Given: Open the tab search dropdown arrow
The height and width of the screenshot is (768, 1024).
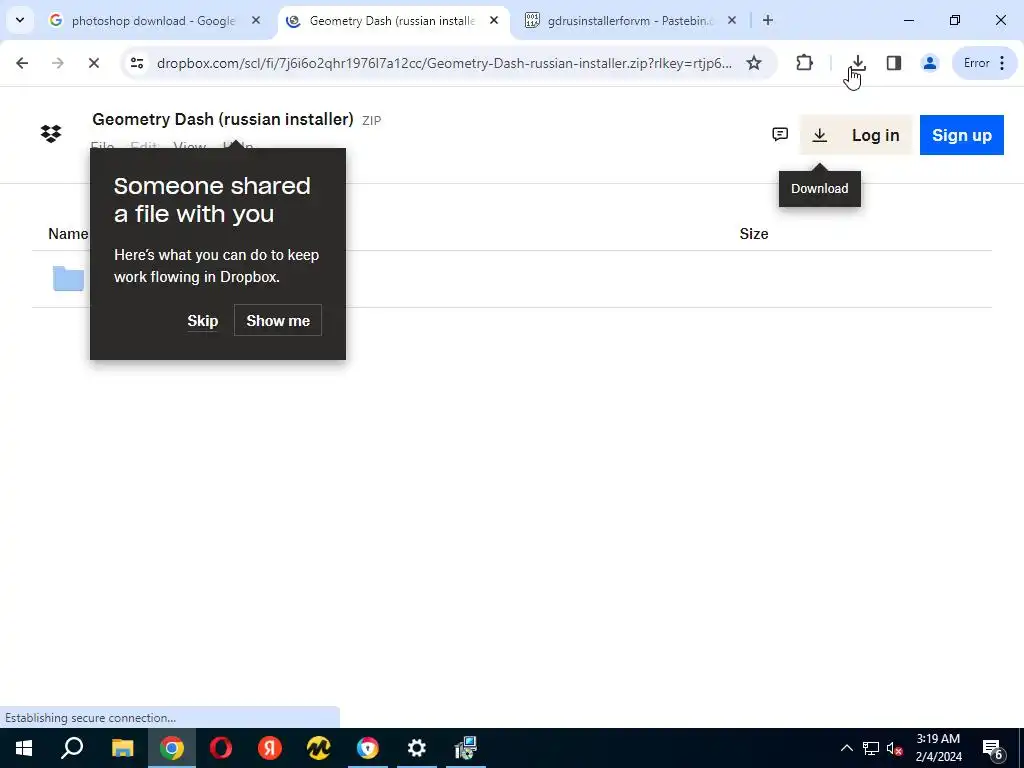Looking at the screenshot, I should 20,20.
